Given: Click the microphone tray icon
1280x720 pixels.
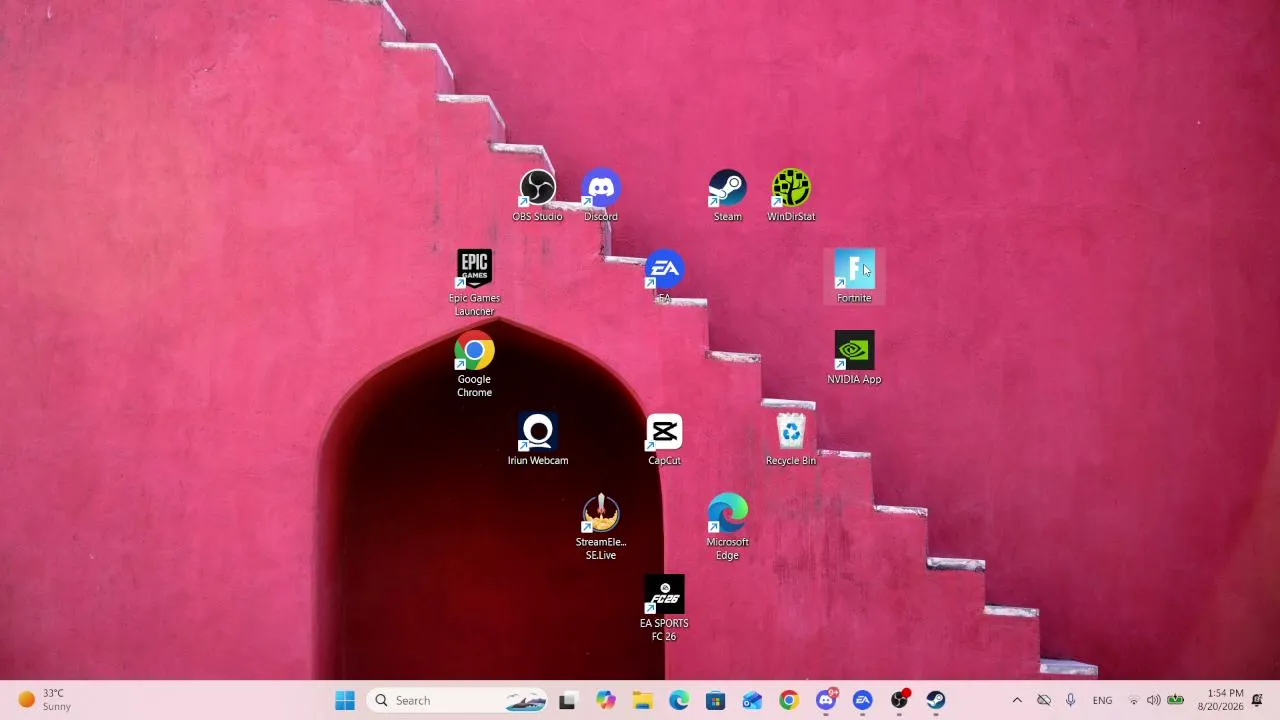Looking at the screenshot, I should coord(1071,701).
